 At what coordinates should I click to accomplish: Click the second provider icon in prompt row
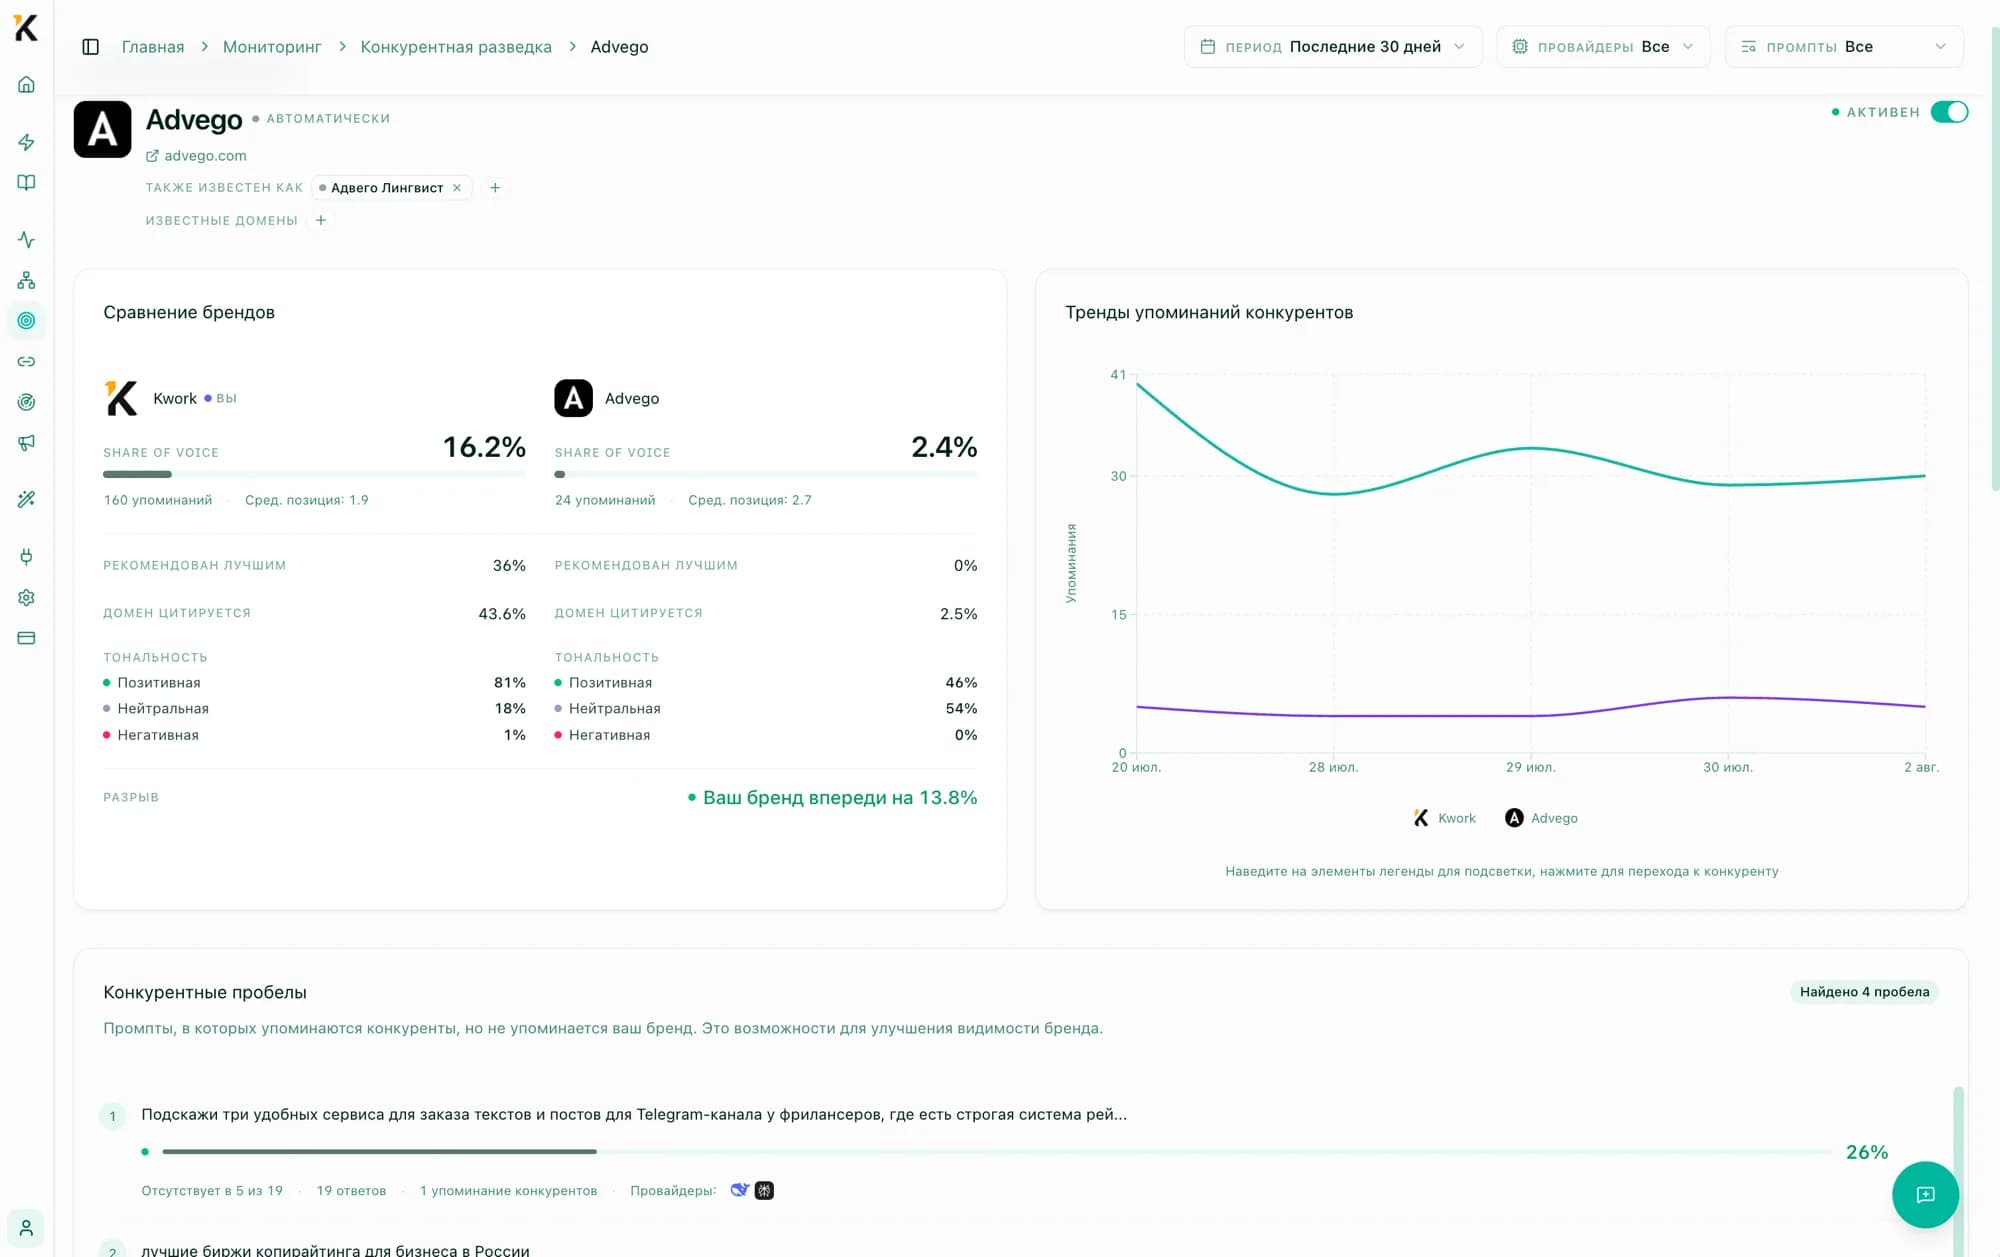(x=764, y=1190)
